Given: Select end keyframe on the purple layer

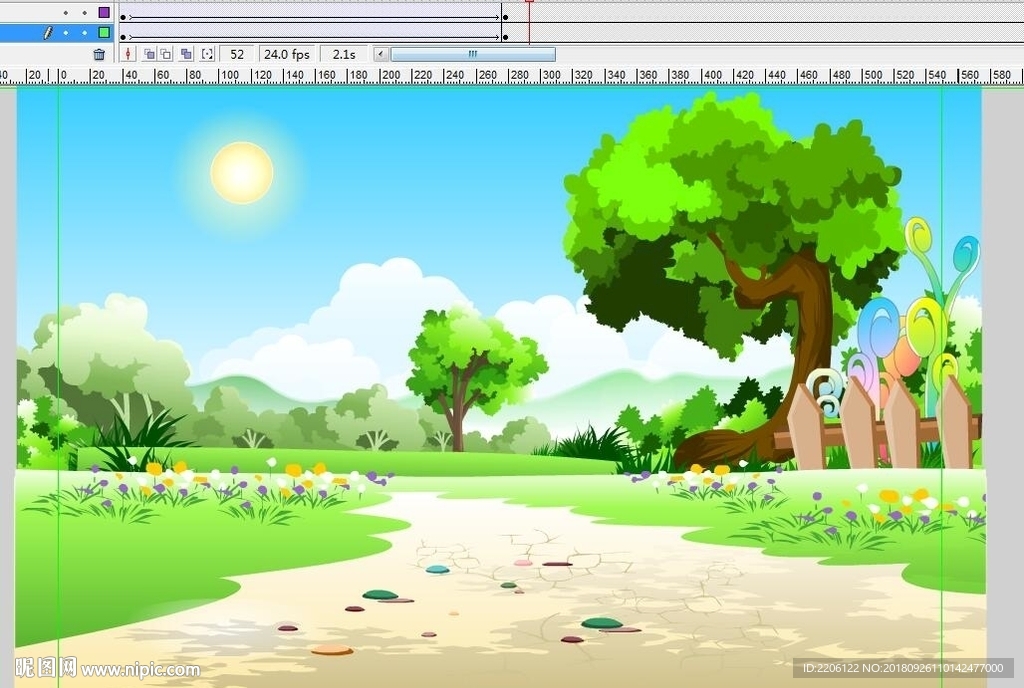Looking at the screenshot, I should (x=505, y=17).
